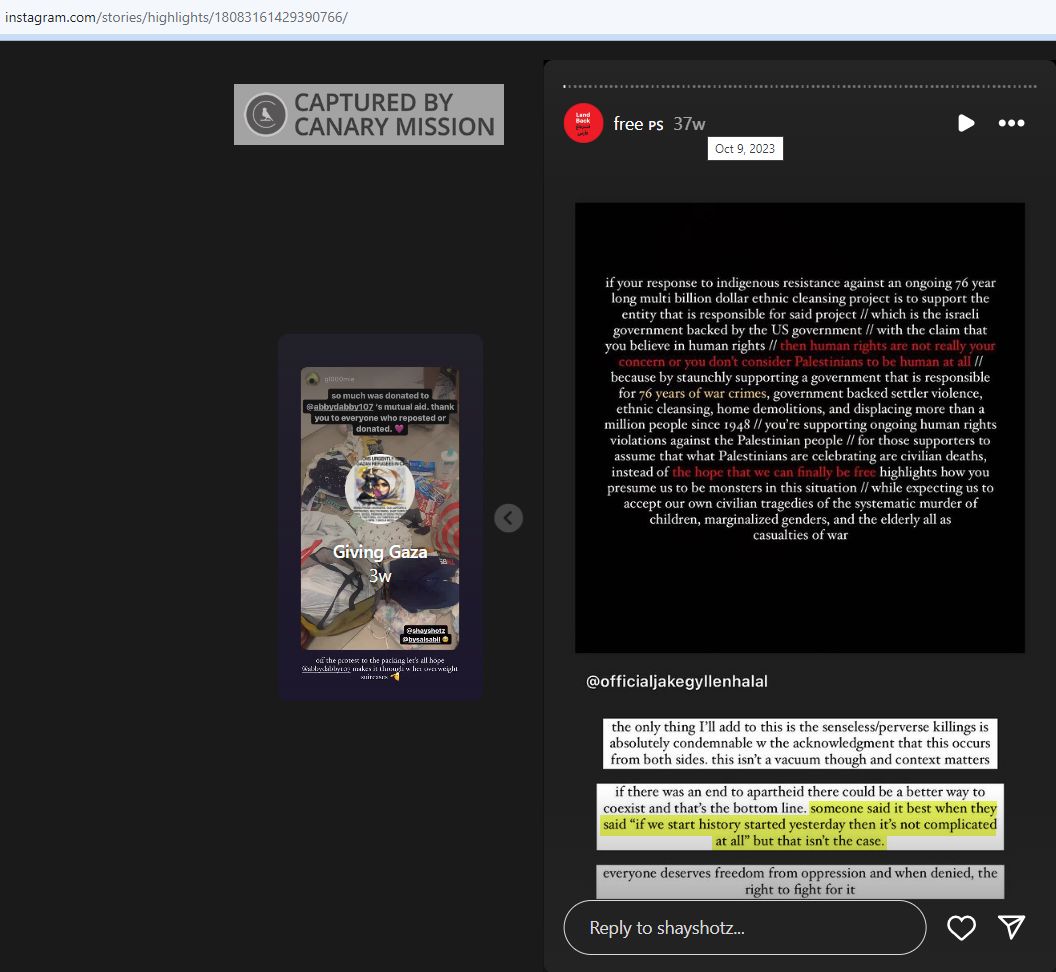
Task: Open the @officialjakegyllenhalal mention
Action: point(676,681)
